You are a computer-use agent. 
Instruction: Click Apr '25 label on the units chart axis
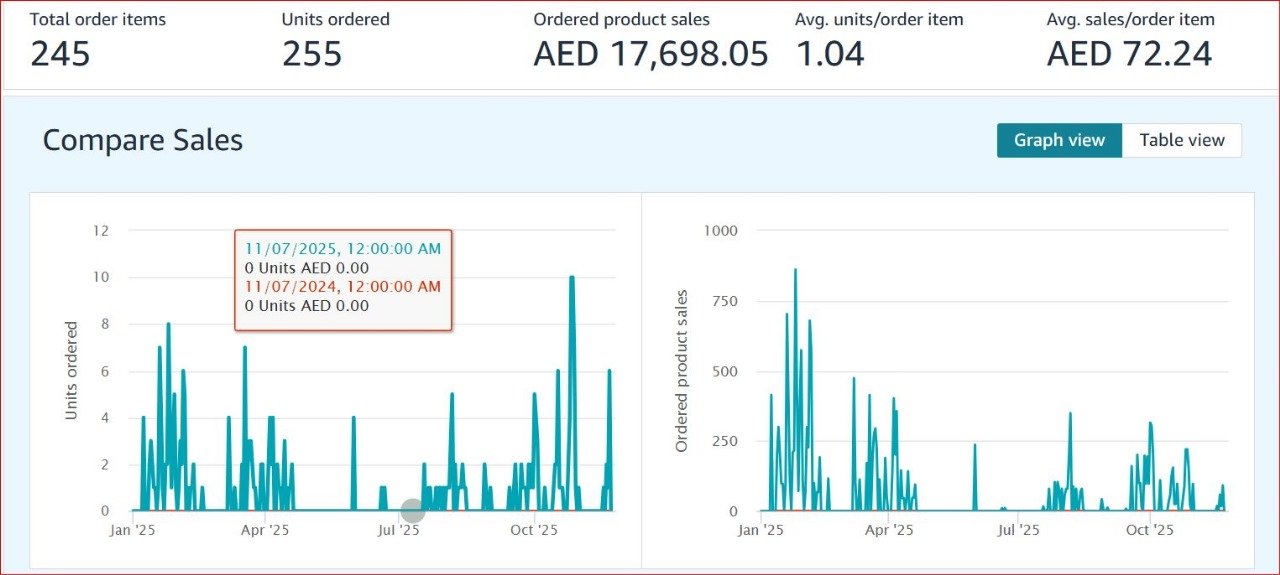click(x=266, y=530)
